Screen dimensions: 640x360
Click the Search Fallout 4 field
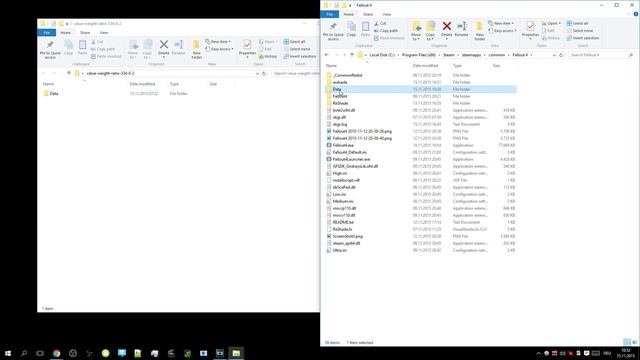601,55
